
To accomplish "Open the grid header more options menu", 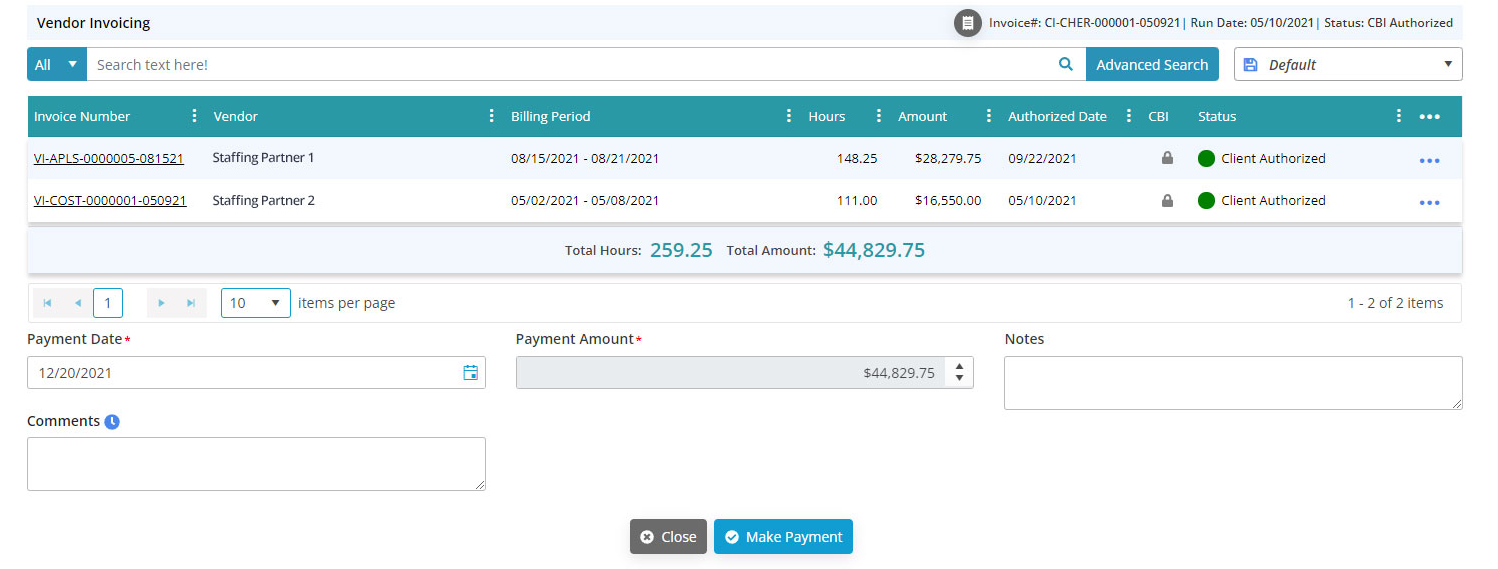I will point(1429,117).
